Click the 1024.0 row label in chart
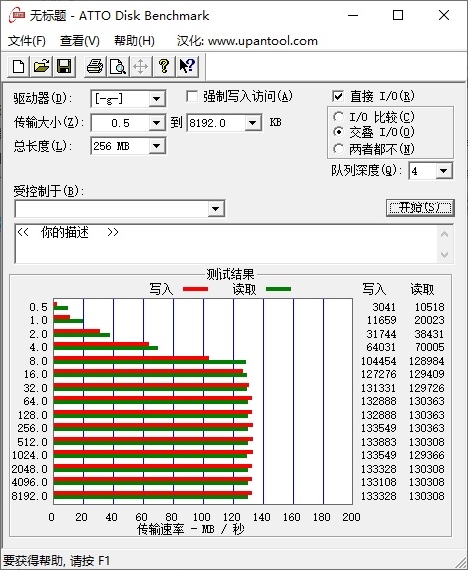The height and width of the screenshot is (570, 468). point(29,455)
